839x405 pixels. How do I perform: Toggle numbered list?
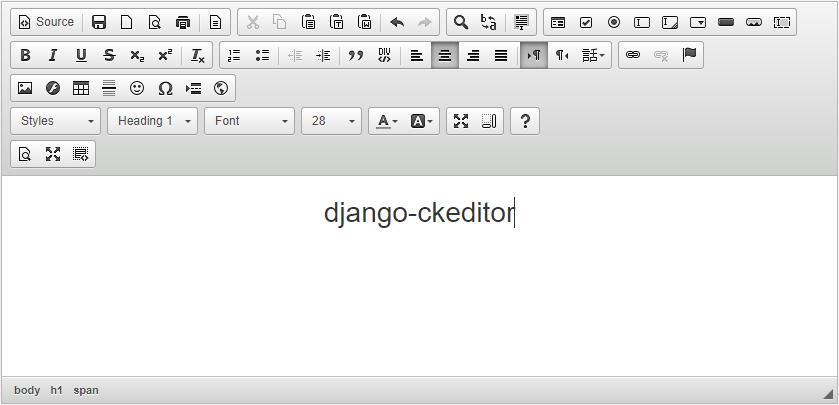click(234, 55)
